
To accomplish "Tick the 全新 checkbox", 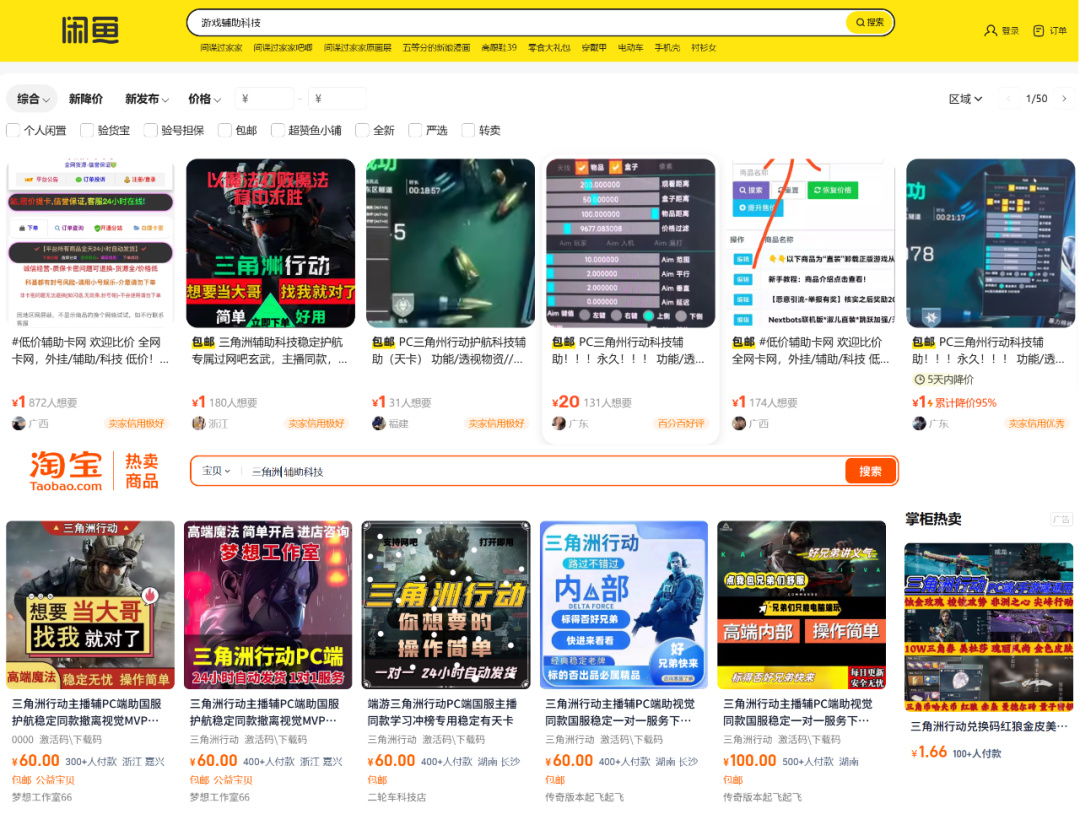I will [362, 130].
